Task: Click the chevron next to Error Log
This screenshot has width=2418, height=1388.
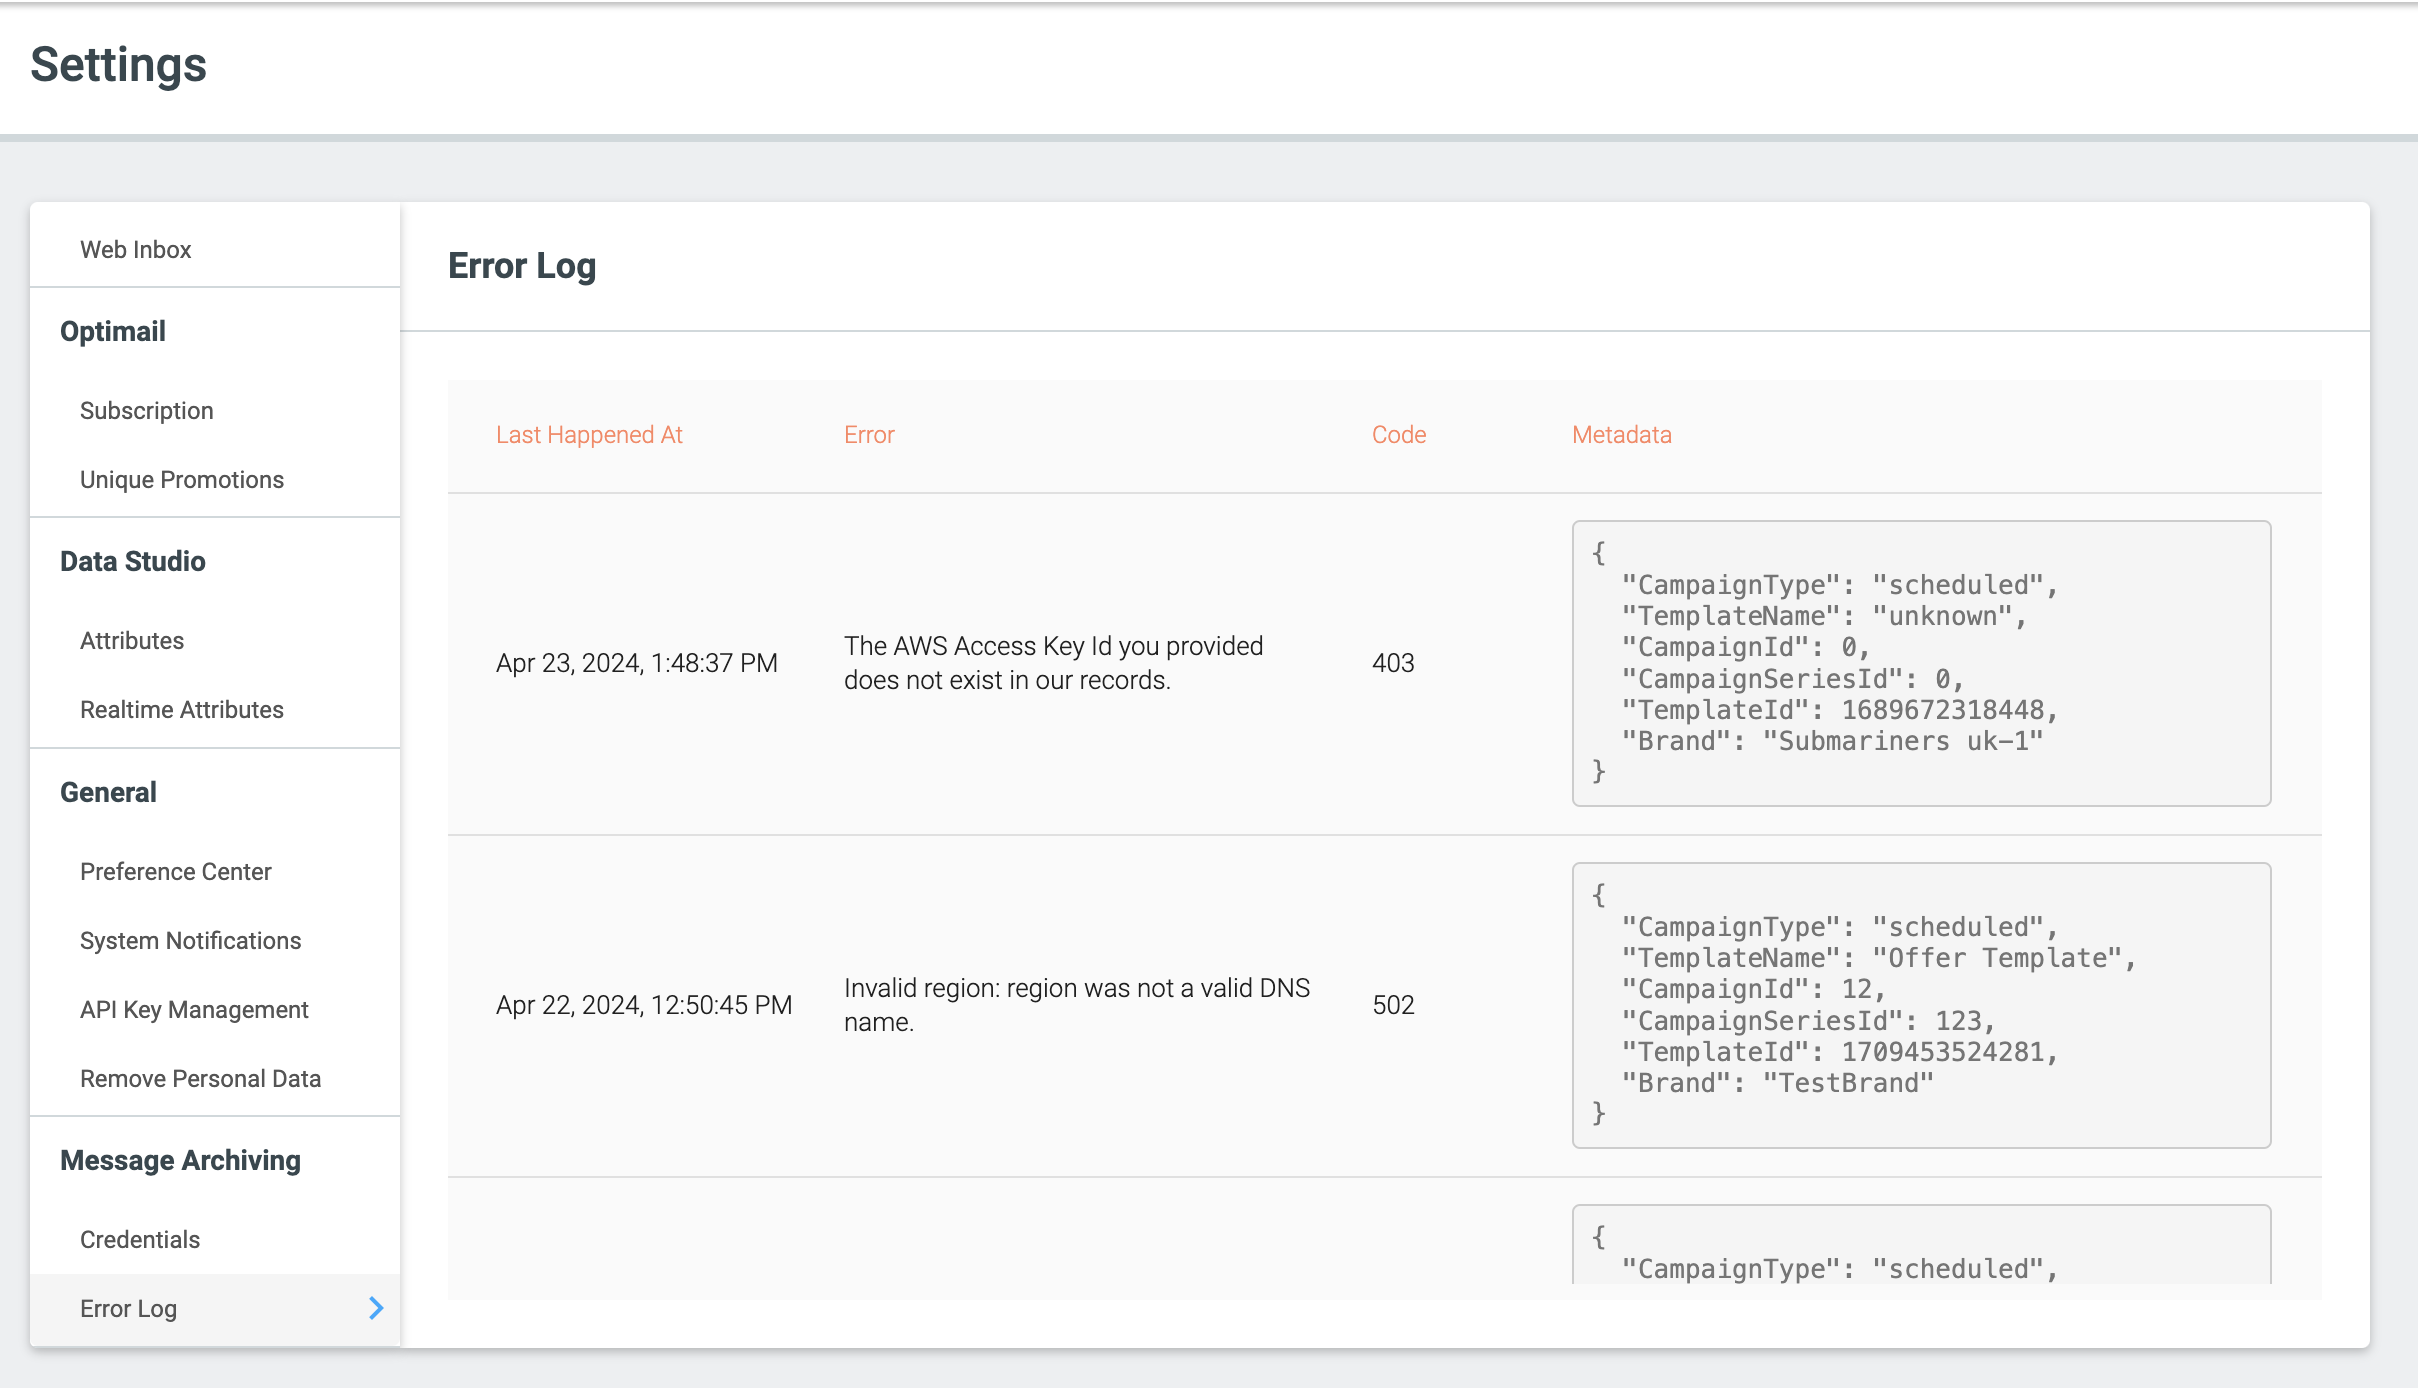Action: pos(376,1308)
